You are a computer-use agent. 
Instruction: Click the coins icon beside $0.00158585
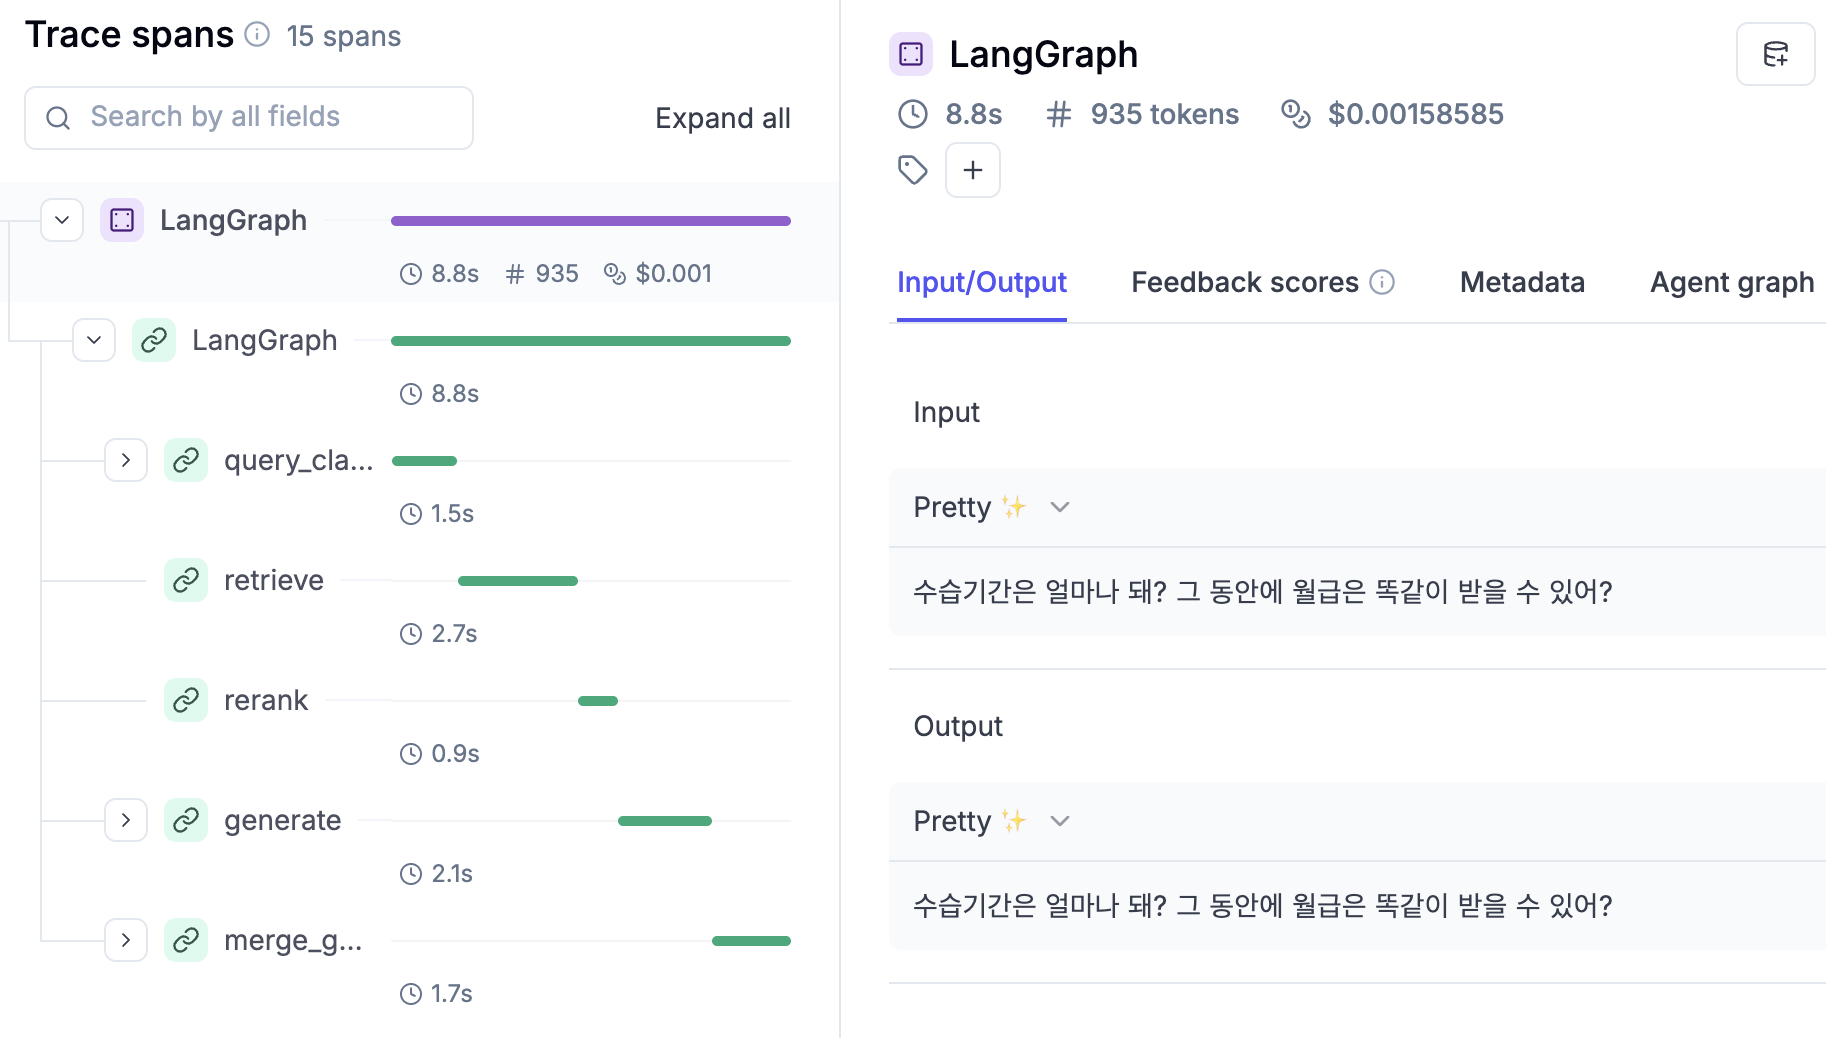tap(1296, 114)
